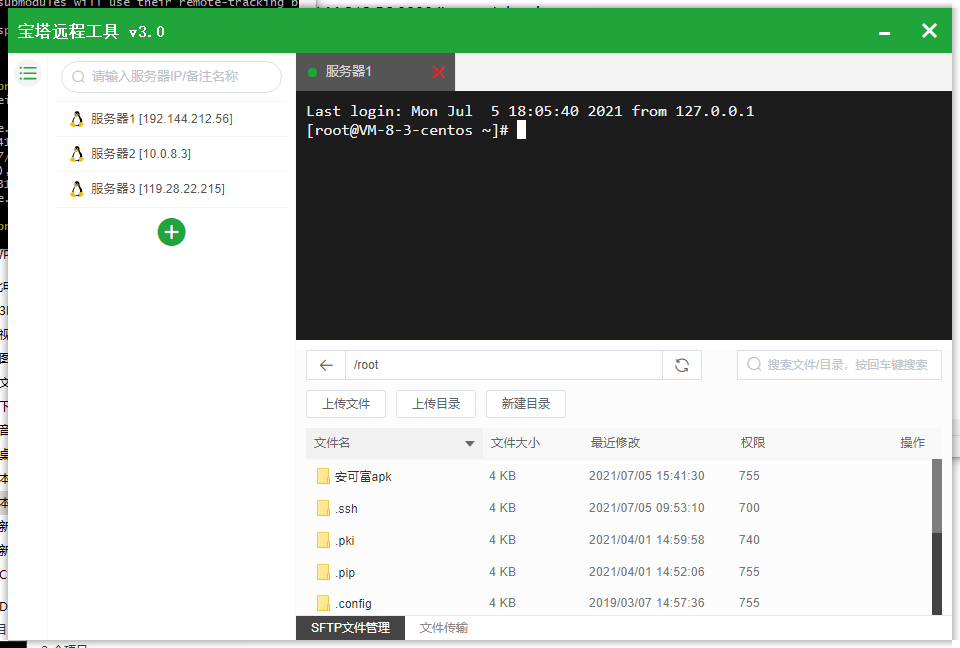Click the penguin icon for 服务器1
This screenshot has width=960, height=648.
pyautogui.click(x=77, y=119)
